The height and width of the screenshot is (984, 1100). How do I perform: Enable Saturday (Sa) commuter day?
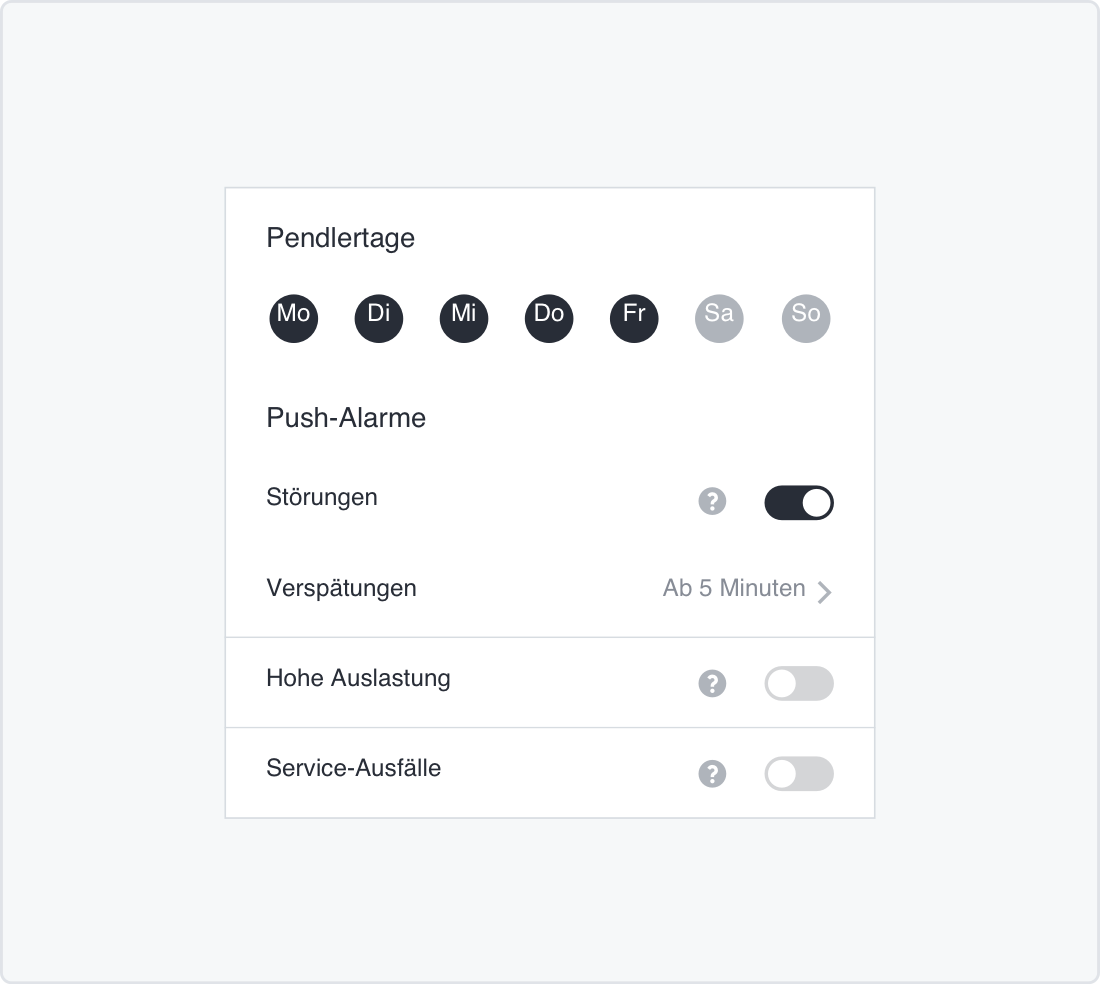pyautogui.click(x=719, y=319)
